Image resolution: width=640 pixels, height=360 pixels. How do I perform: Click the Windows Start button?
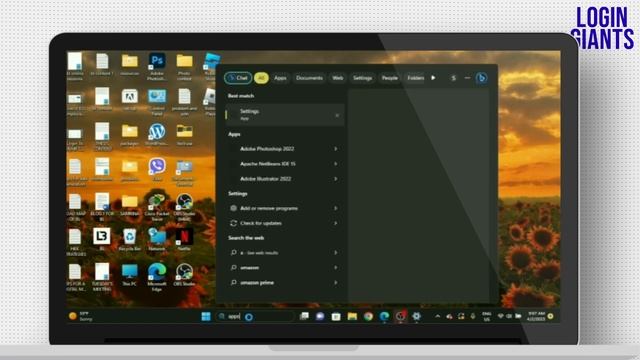(206, 316)
